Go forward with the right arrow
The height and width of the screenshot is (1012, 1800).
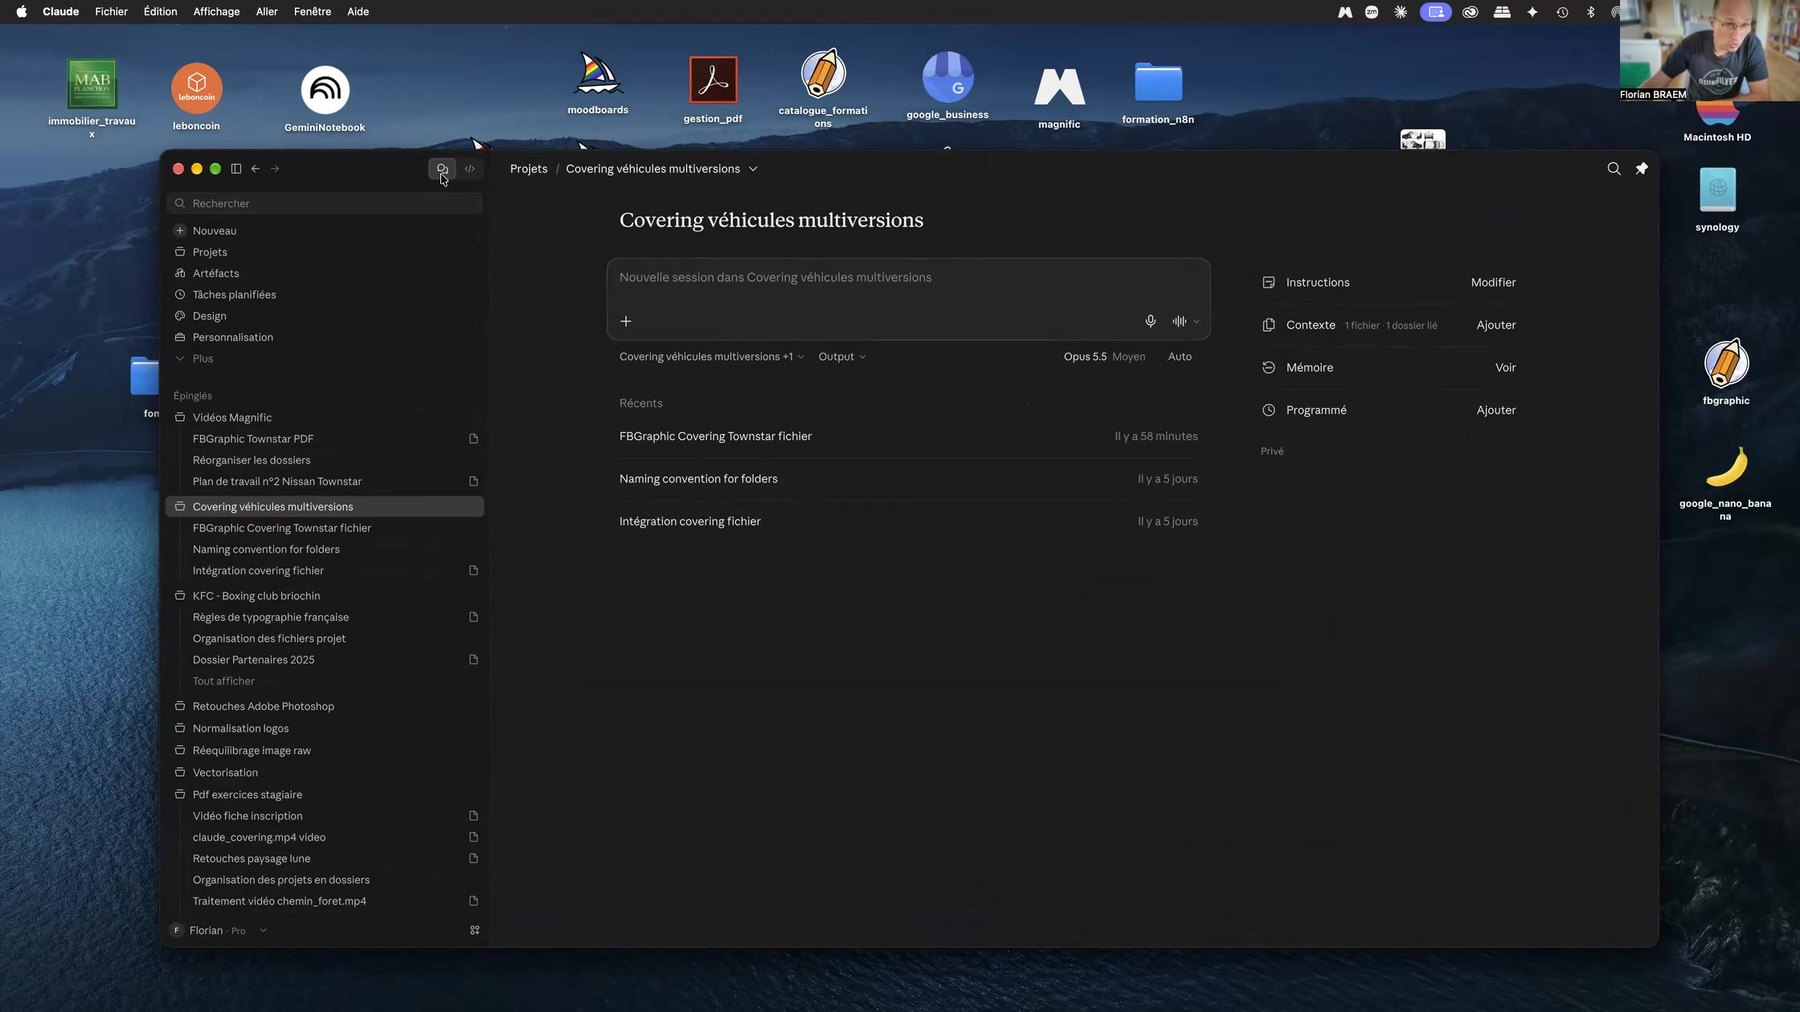(x=275, y=169)
